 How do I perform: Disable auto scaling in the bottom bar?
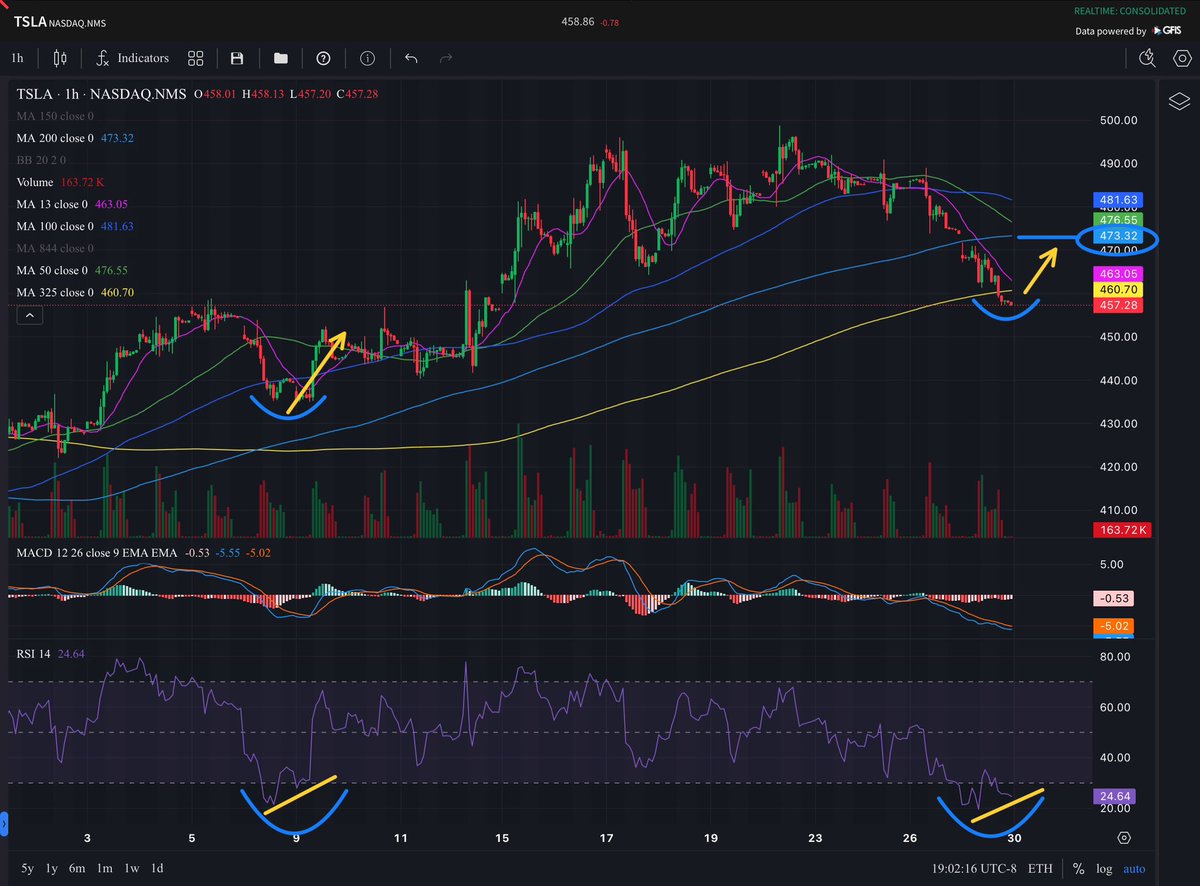pos(1134,869)
